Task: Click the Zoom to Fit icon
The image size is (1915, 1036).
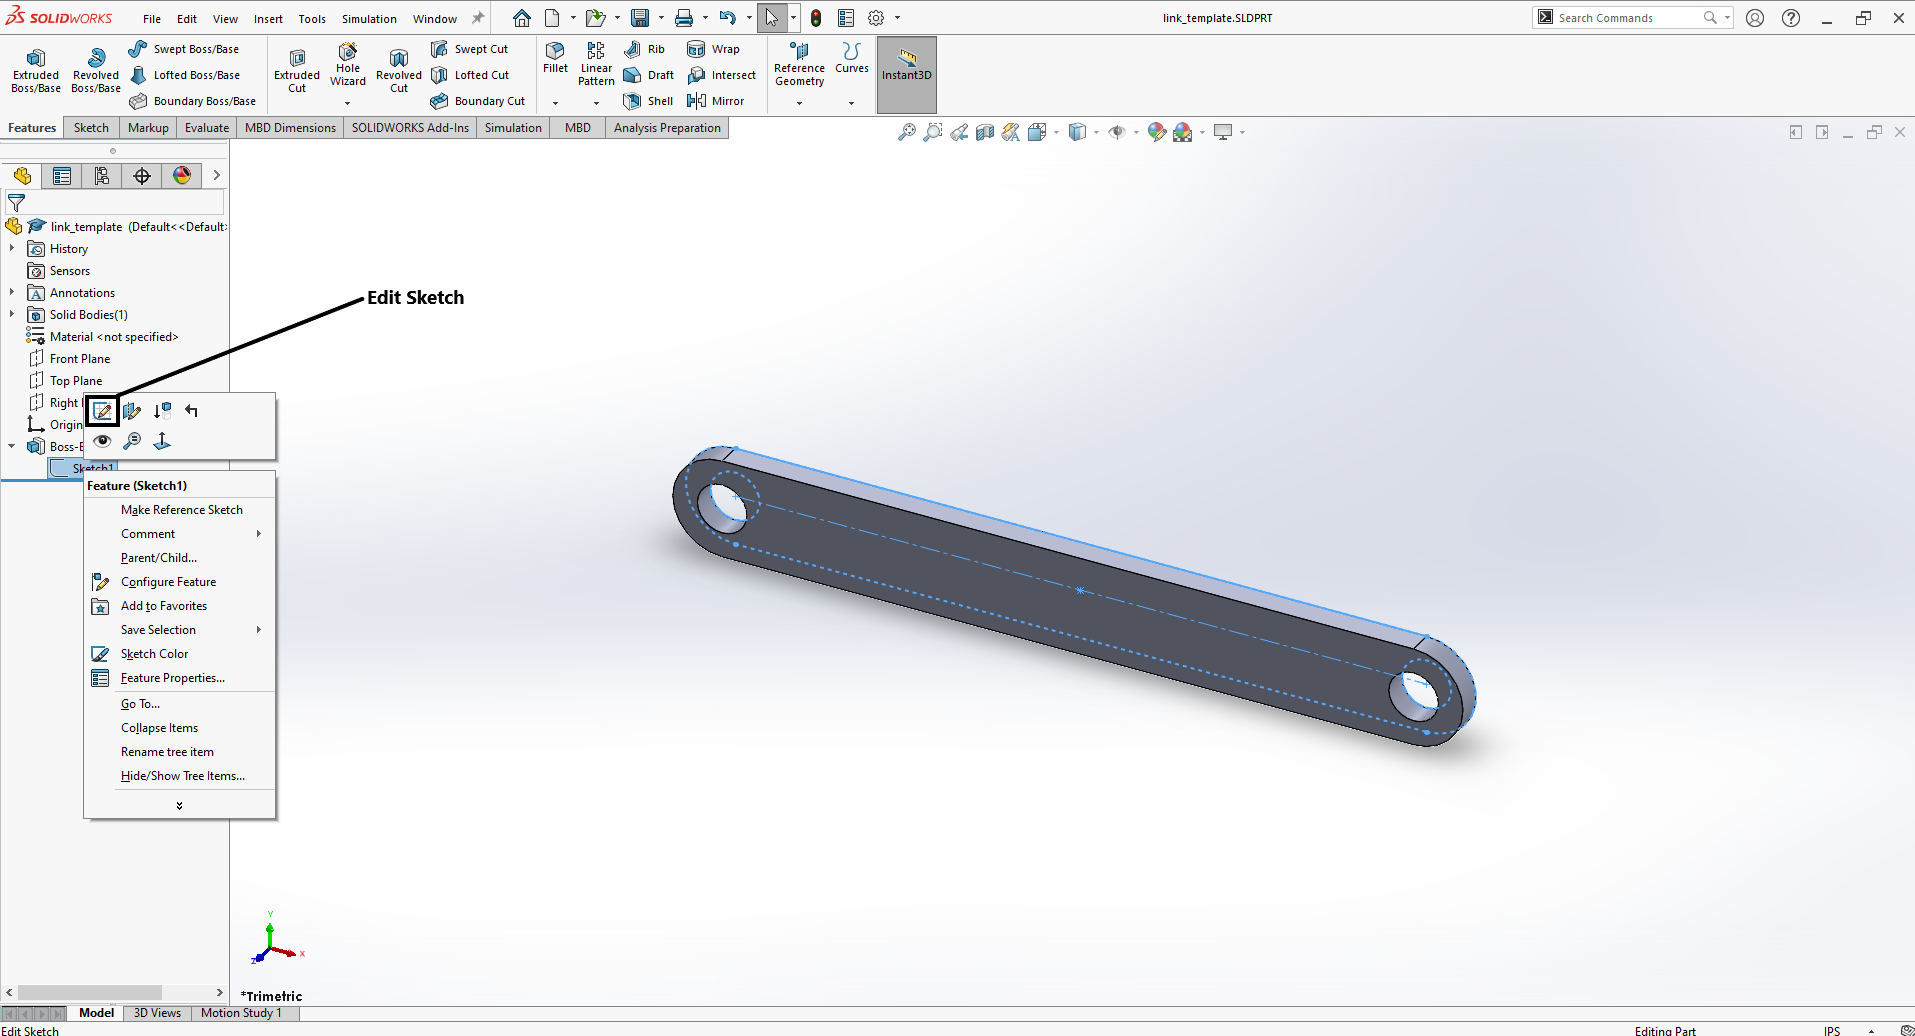Action: click(x=907, y=131)
